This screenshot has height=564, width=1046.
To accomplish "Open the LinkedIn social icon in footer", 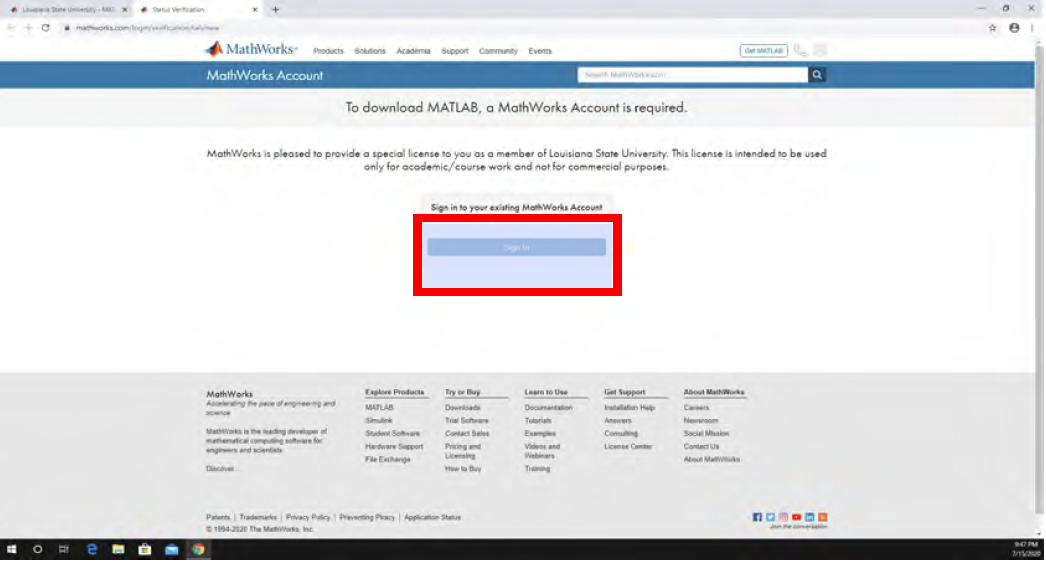I will (x=809, y=517).
